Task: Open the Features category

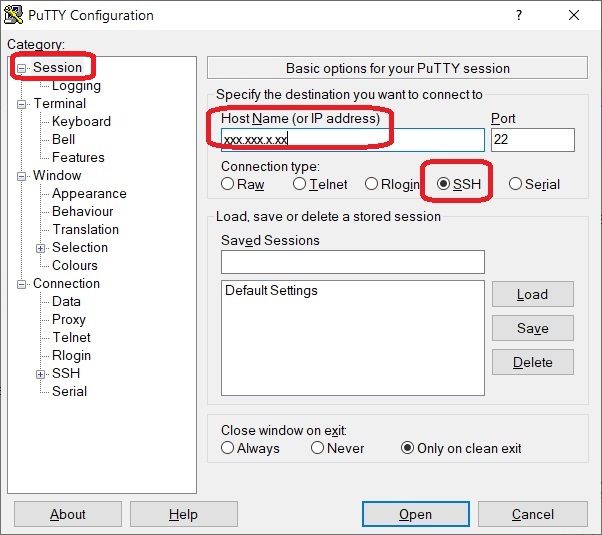Action: point(78,157)
